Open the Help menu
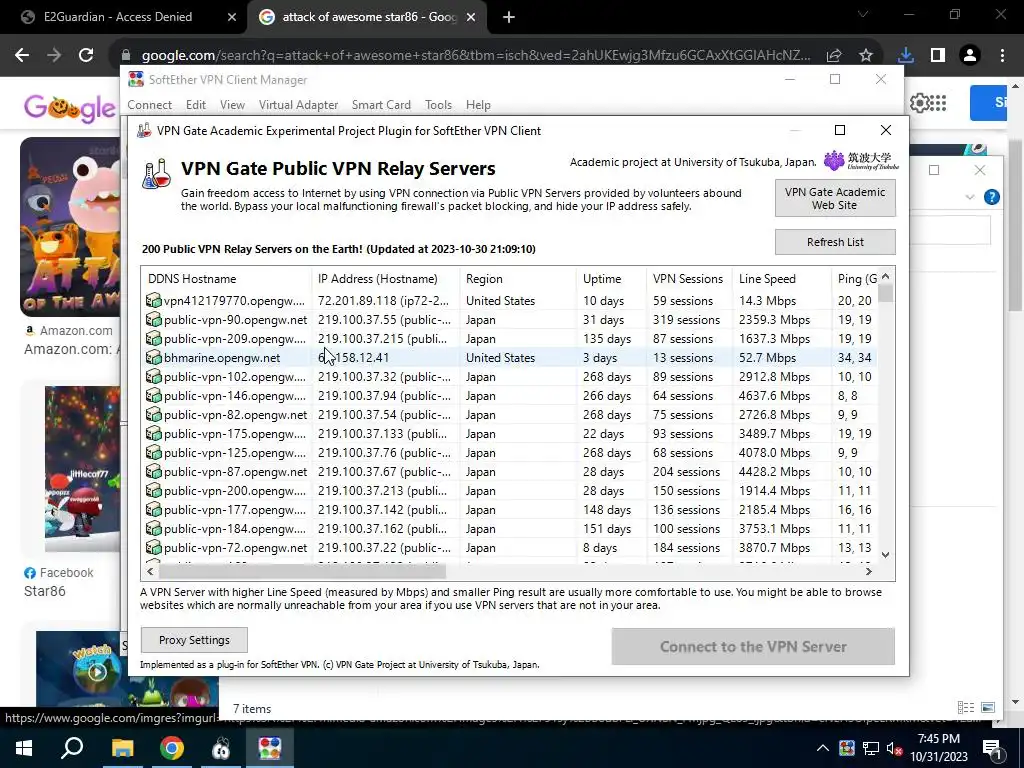The width and height of the screenshot is (1024, 768). 478,104
